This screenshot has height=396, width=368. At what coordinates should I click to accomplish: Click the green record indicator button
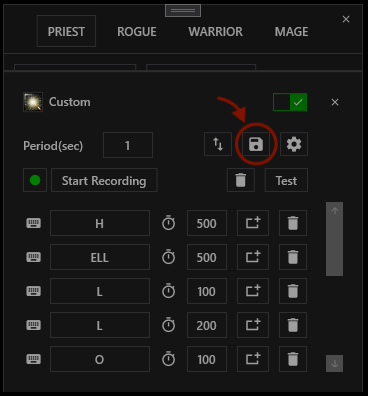pyautogui.click(x=35, y=180)
